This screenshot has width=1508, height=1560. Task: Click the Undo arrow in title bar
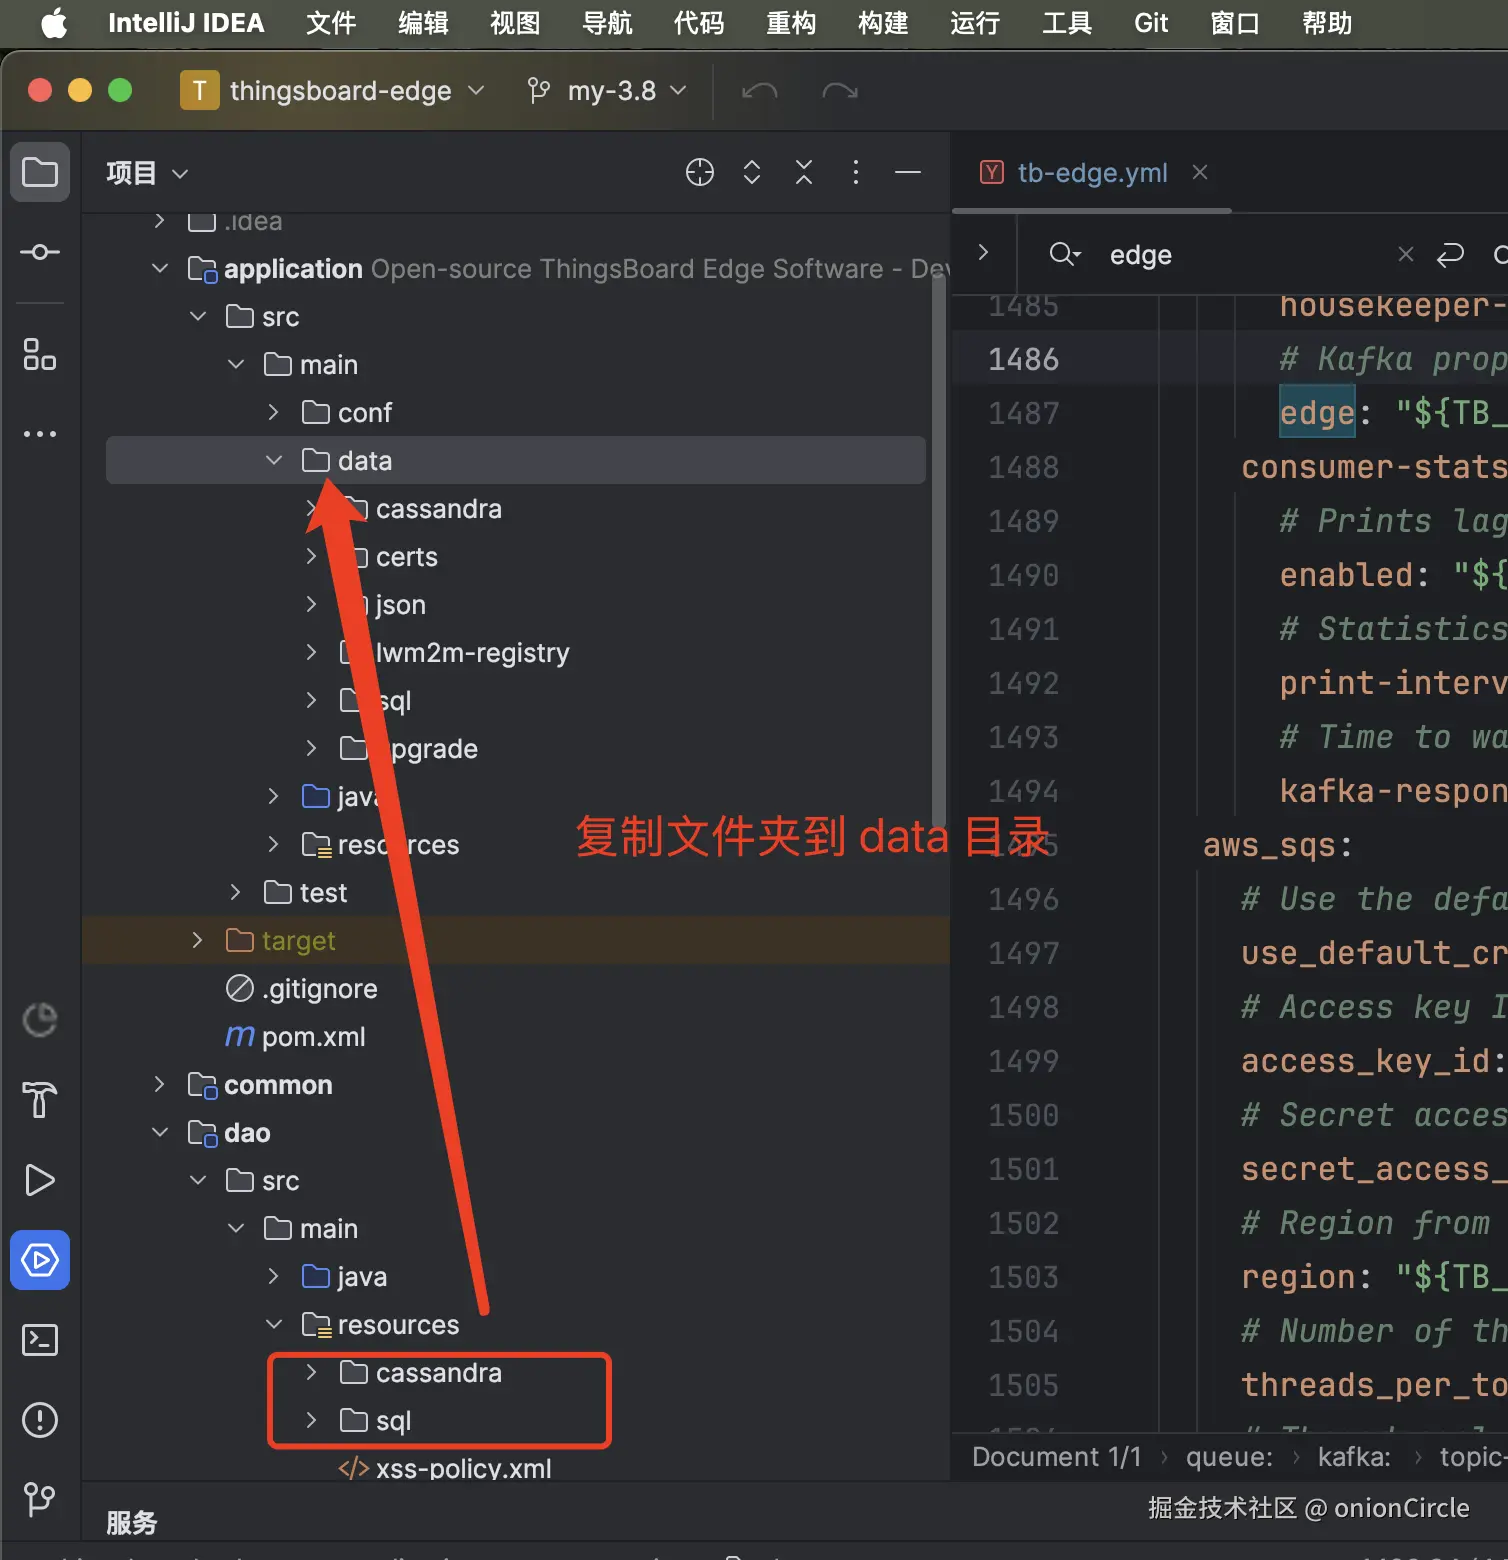760,91
